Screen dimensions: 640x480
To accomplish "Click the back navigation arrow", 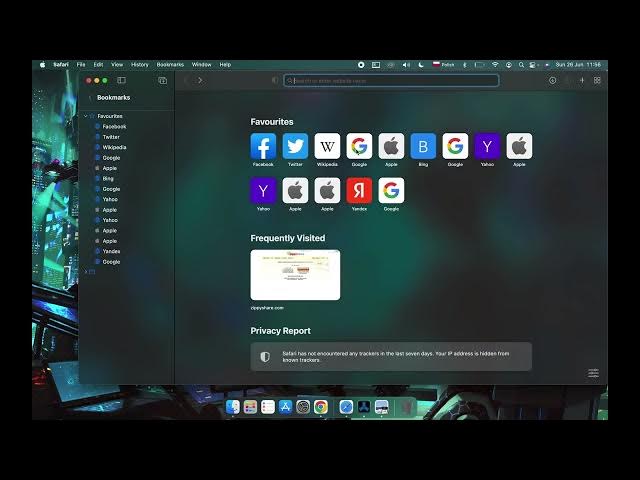I will [x=186, y=80].
